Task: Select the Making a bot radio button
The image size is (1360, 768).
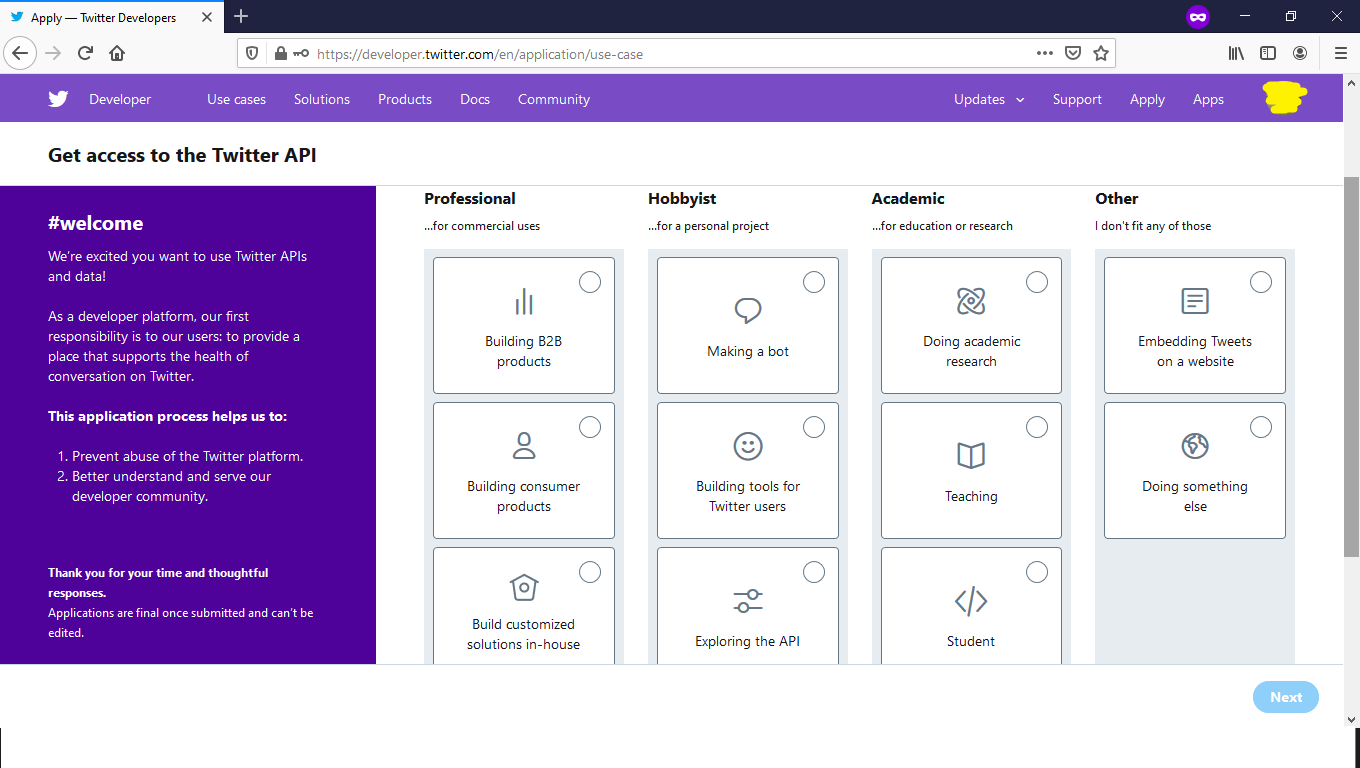Action: tap(814, 282)
